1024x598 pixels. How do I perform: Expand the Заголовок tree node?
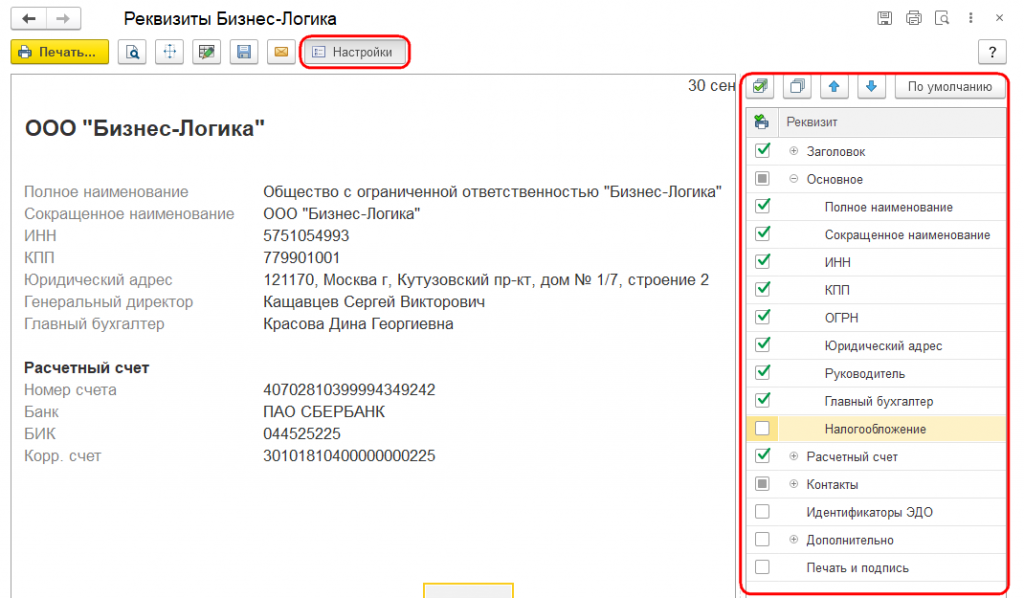click(x=793, y=151)
